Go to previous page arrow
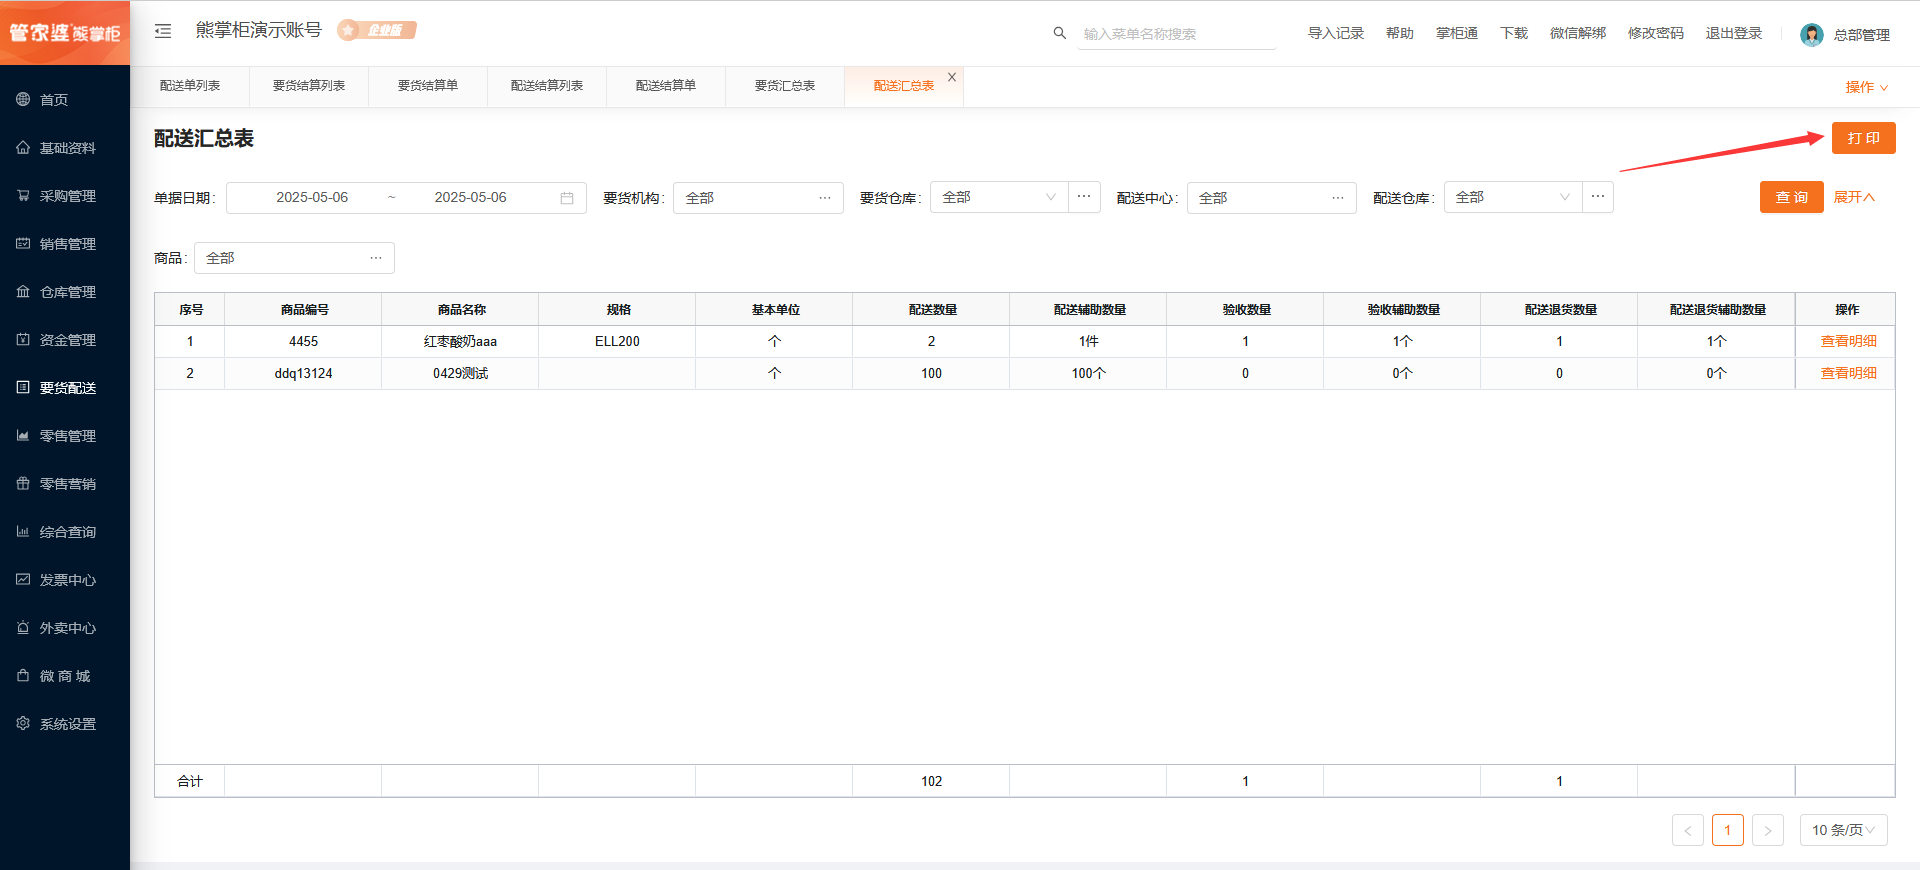This screenshot has width=1920, height=870. pos(1688,830)
